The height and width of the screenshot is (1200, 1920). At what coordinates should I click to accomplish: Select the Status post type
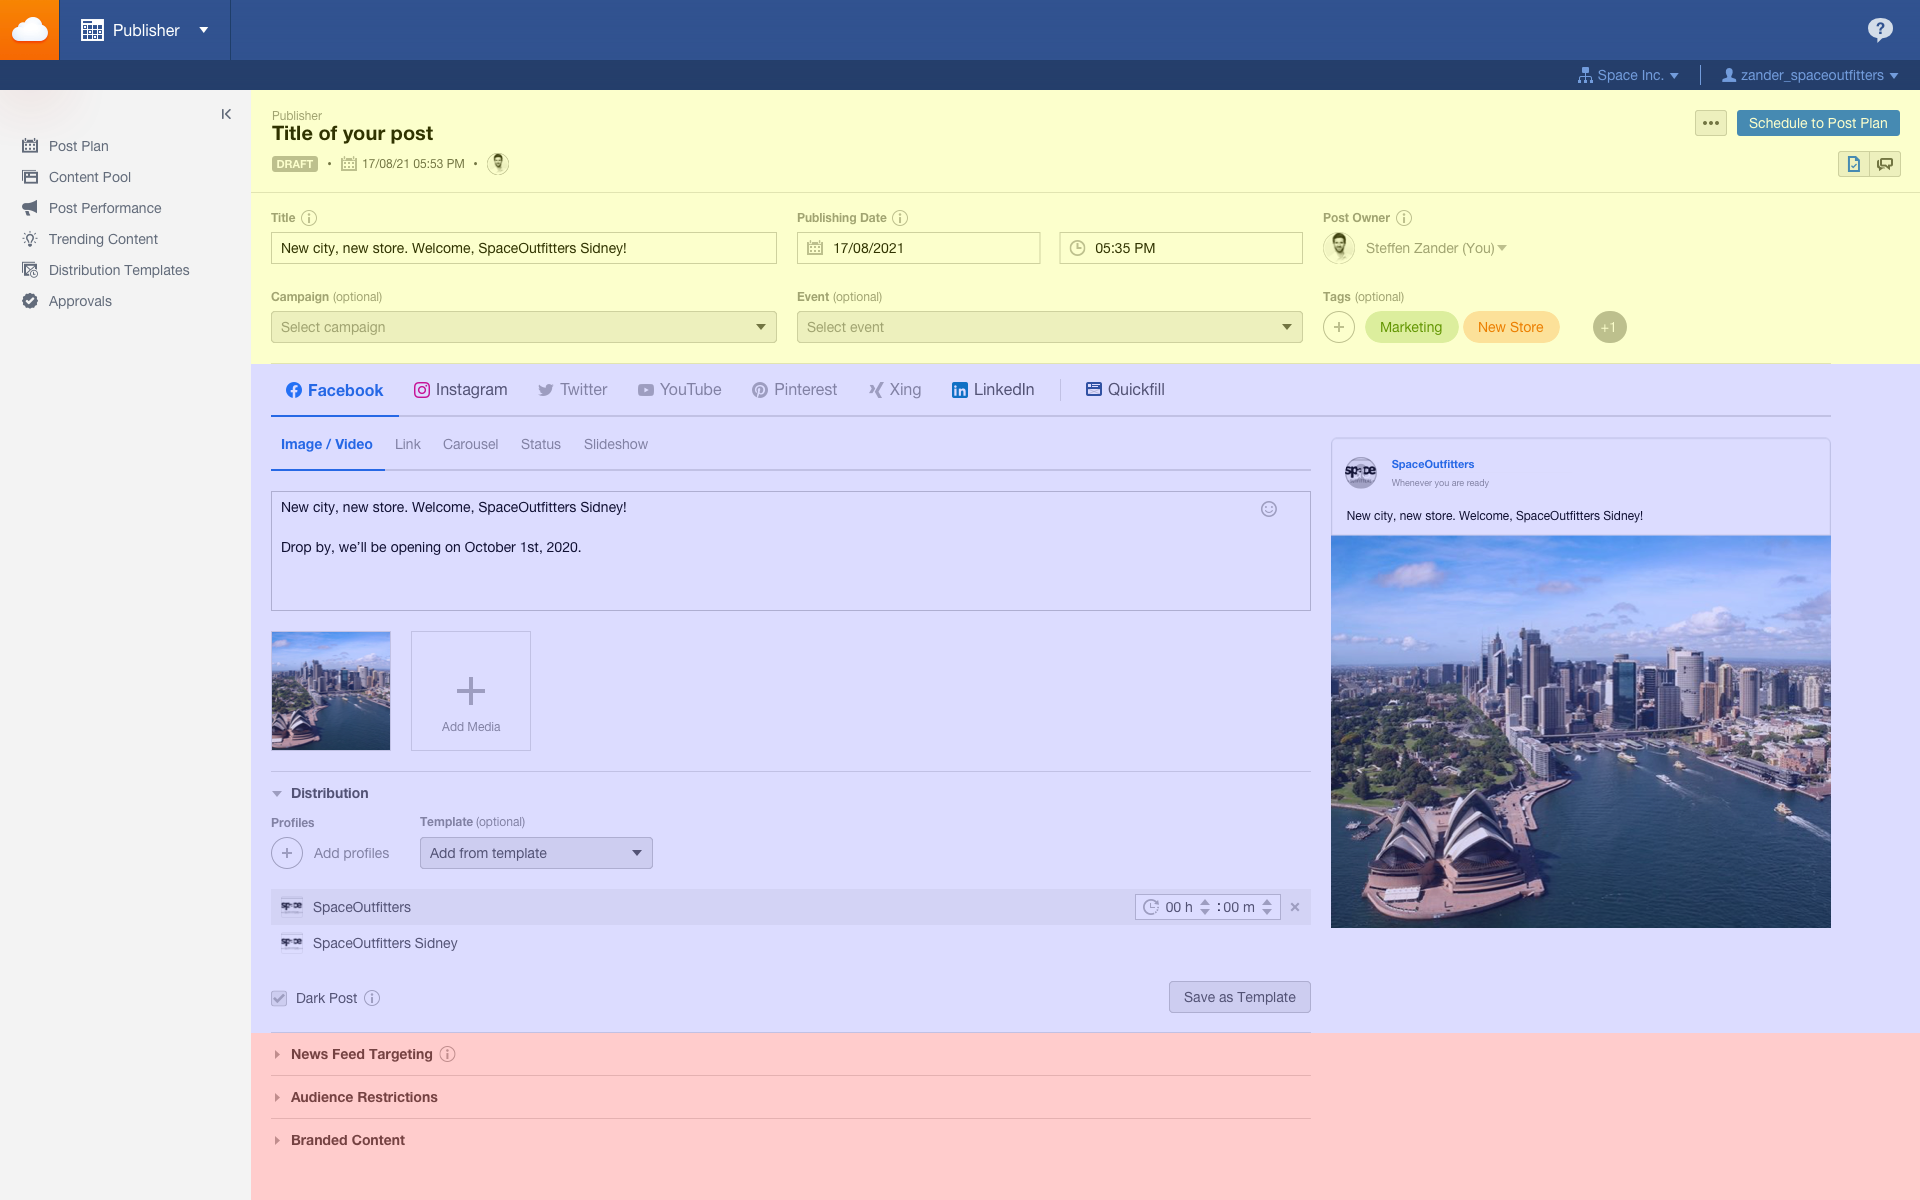click(x=540, y=445)
